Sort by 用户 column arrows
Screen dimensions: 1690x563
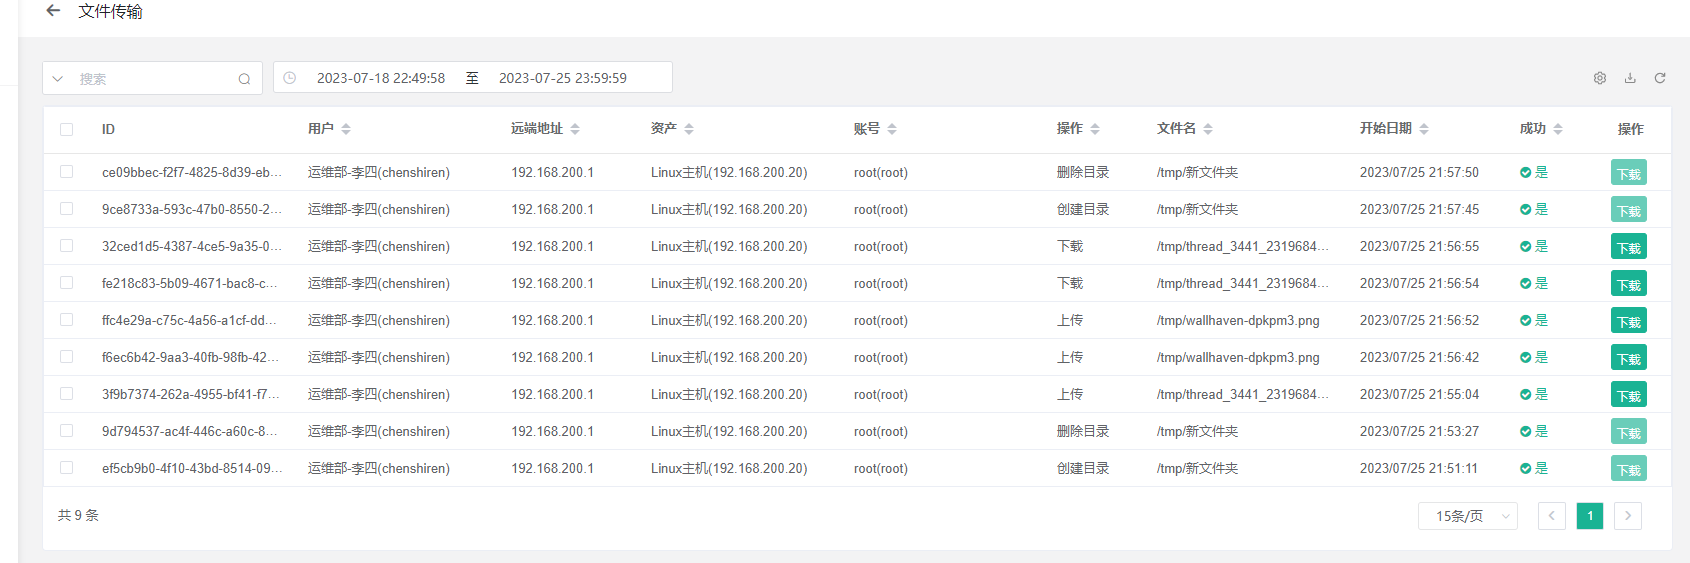pyautogui.click(x=346, y=129)
